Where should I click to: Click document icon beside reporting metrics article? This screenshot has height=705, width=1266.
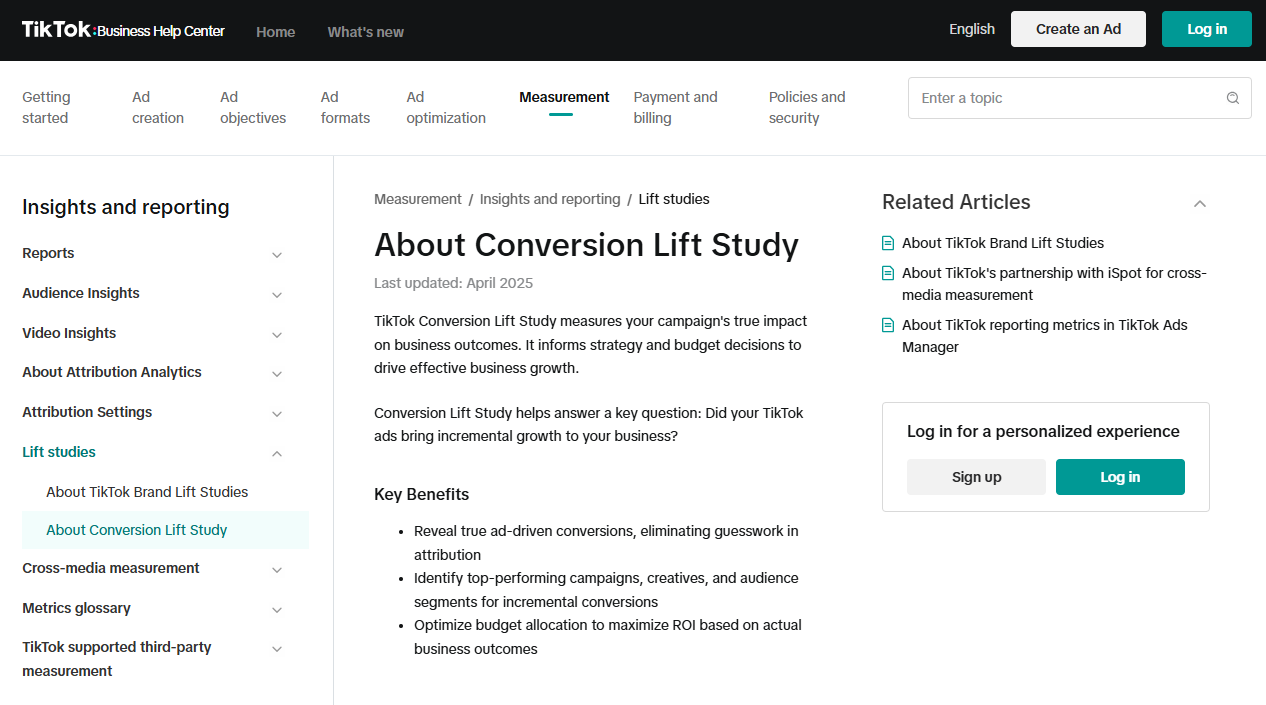tap(888, 325)
